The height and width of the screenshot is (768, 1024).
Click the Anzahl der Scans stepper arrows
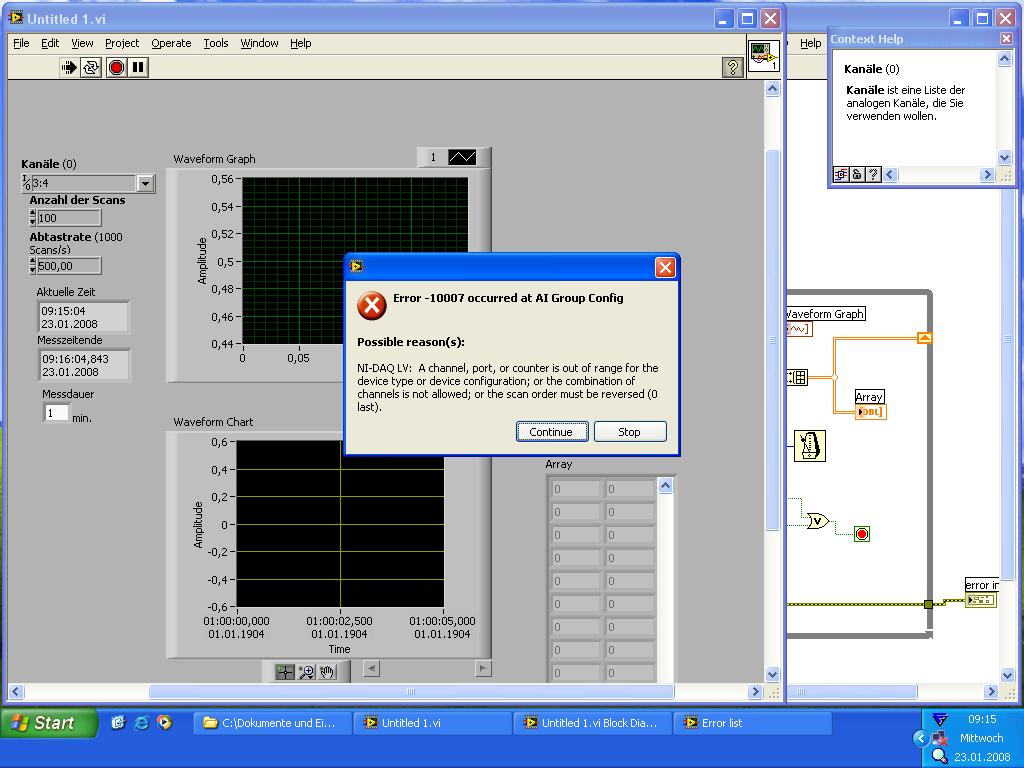pyautogui.click(x=33, y=218)
